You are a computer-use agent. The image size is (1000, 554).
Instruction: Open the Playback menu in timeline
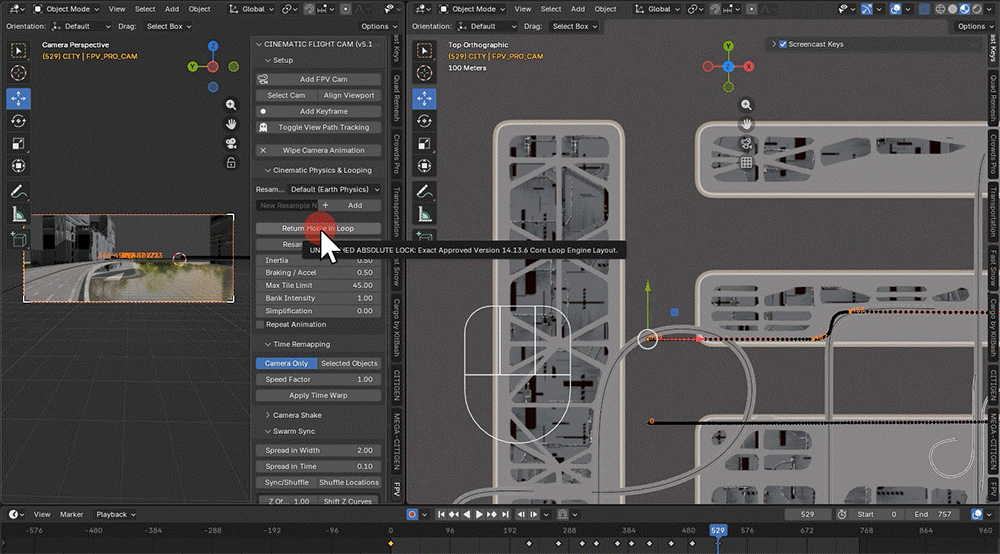(x=115, y=514)
